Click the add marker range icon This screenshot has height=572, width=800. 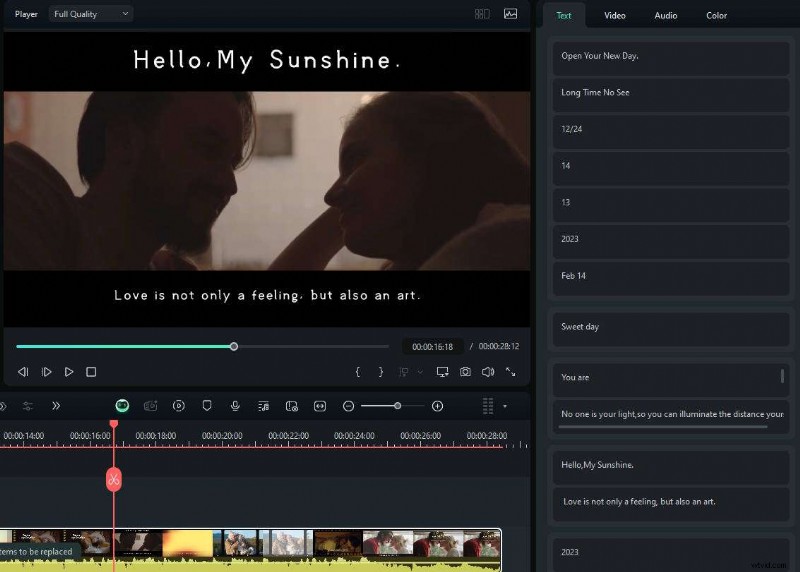(x=404, y=372)
